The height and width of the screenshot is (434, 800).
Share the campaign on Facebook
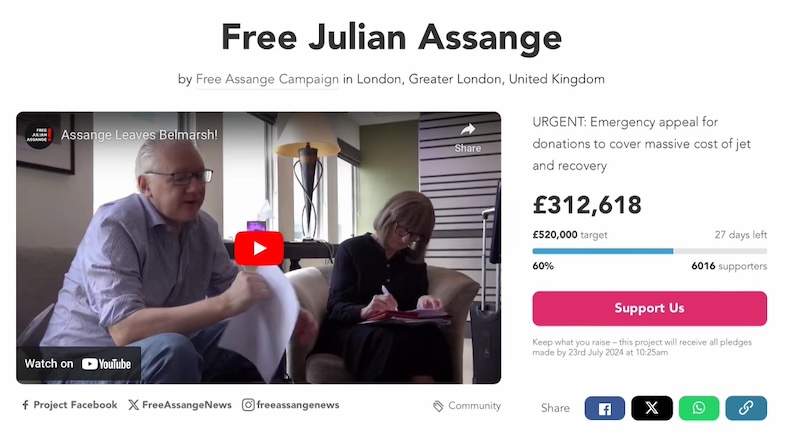tap(605, 409)
